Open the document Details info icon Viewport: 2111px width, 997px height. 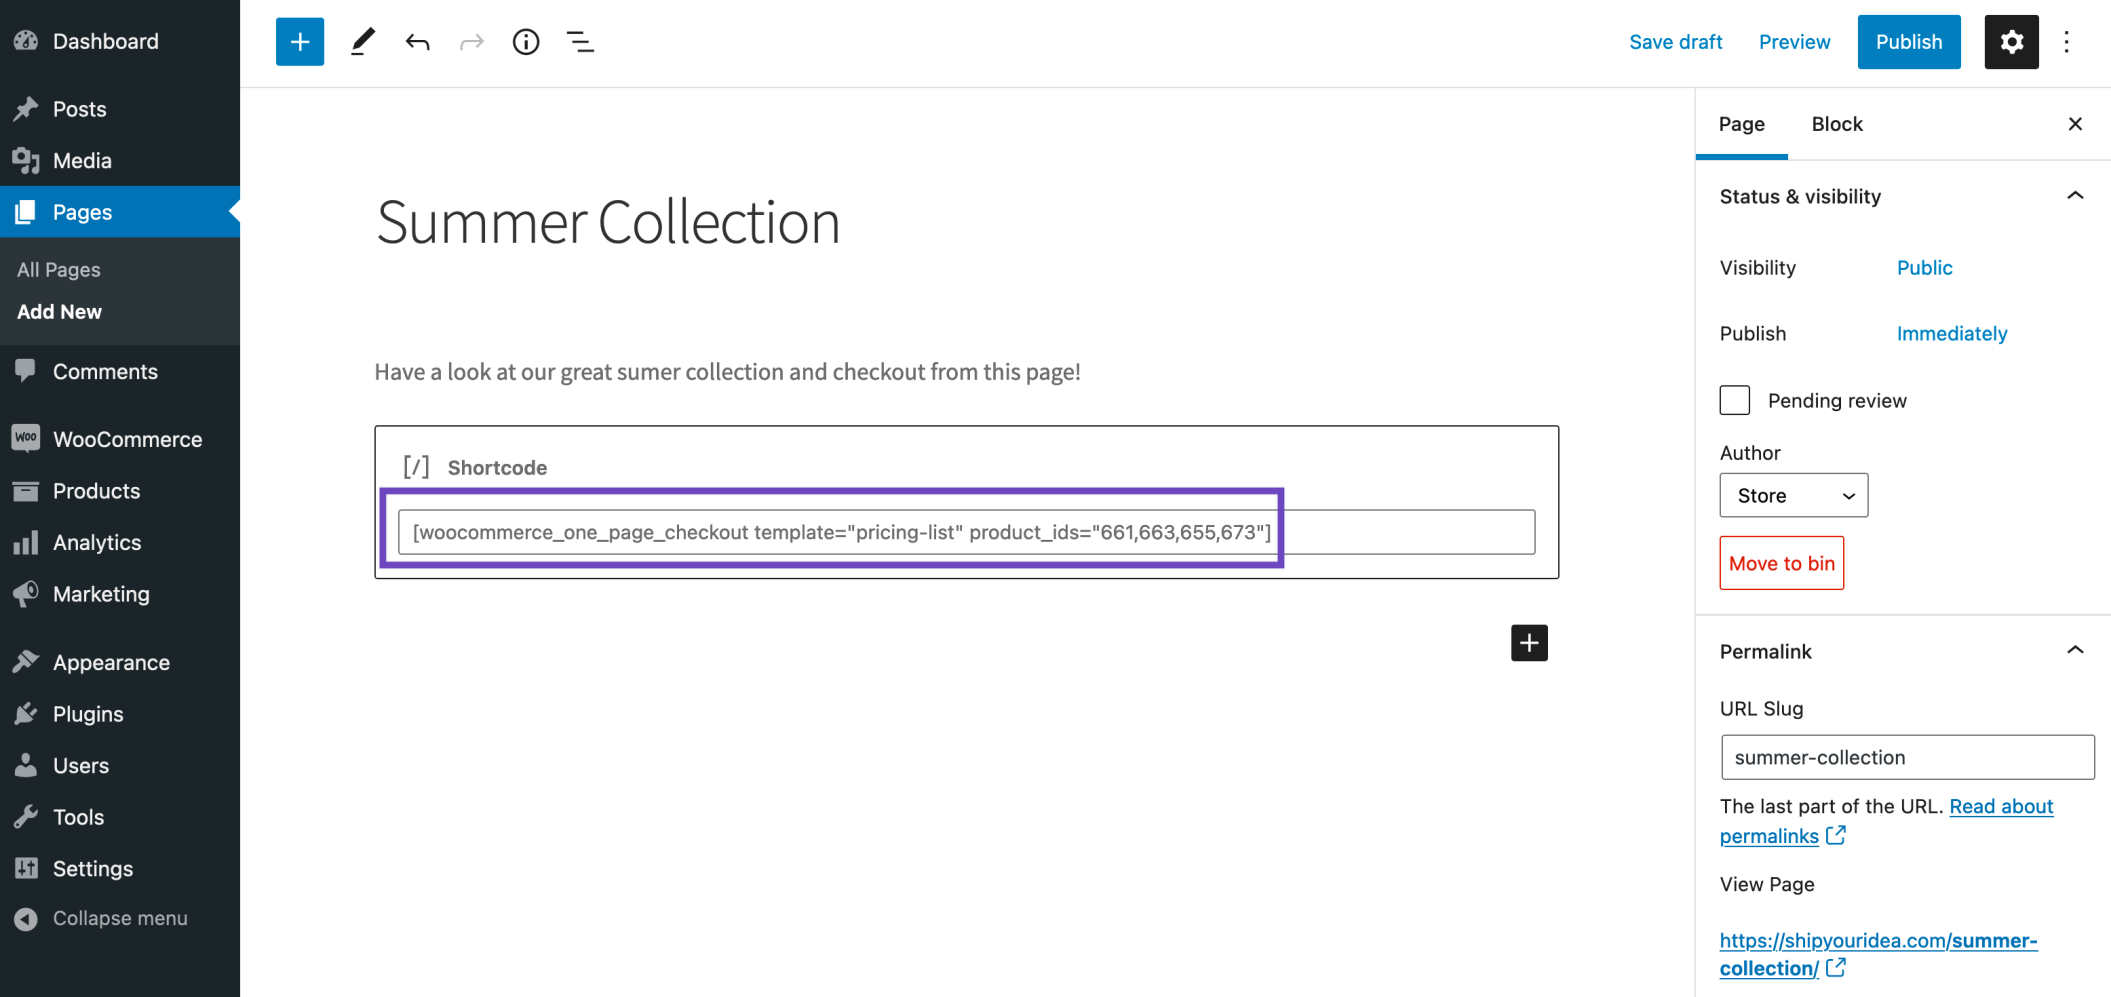click(526, 42)
